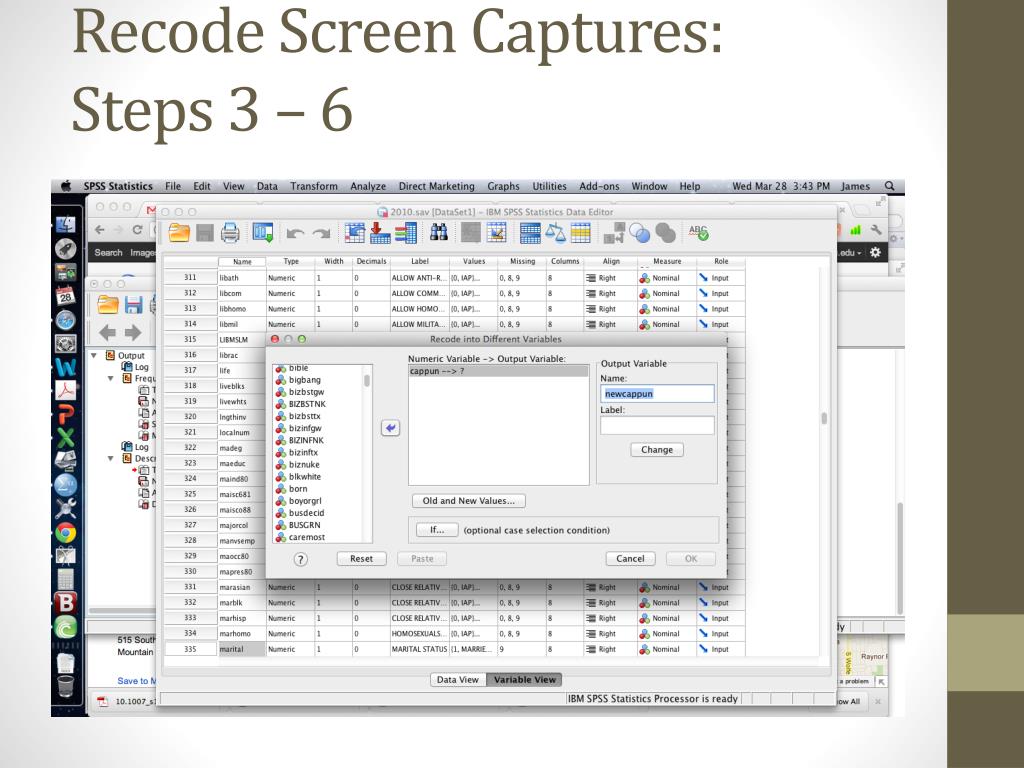Open the Add-ons menu

599,186
